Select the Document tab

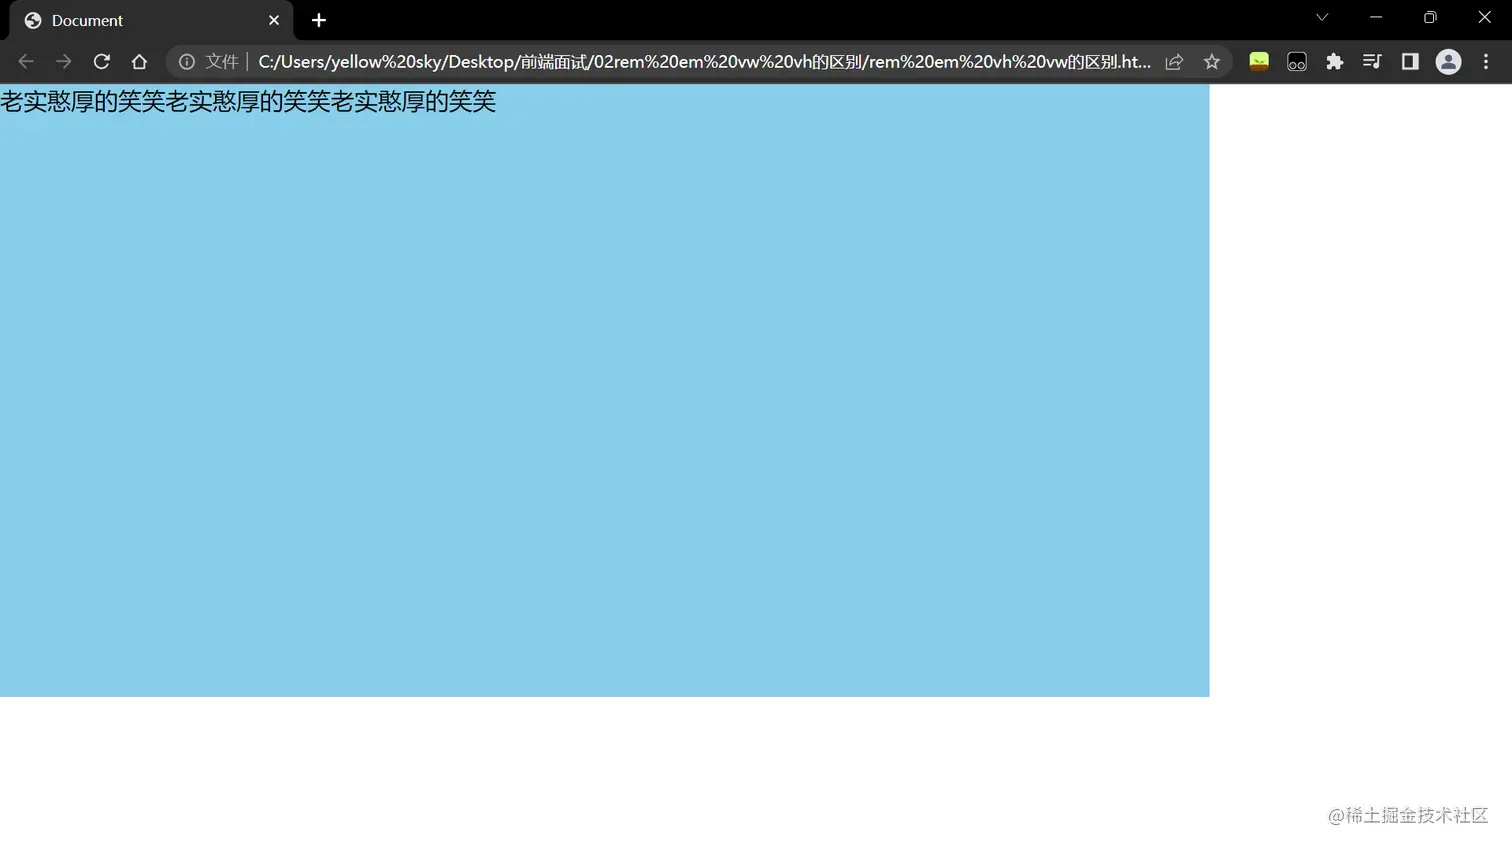click(x=150, y=20)
